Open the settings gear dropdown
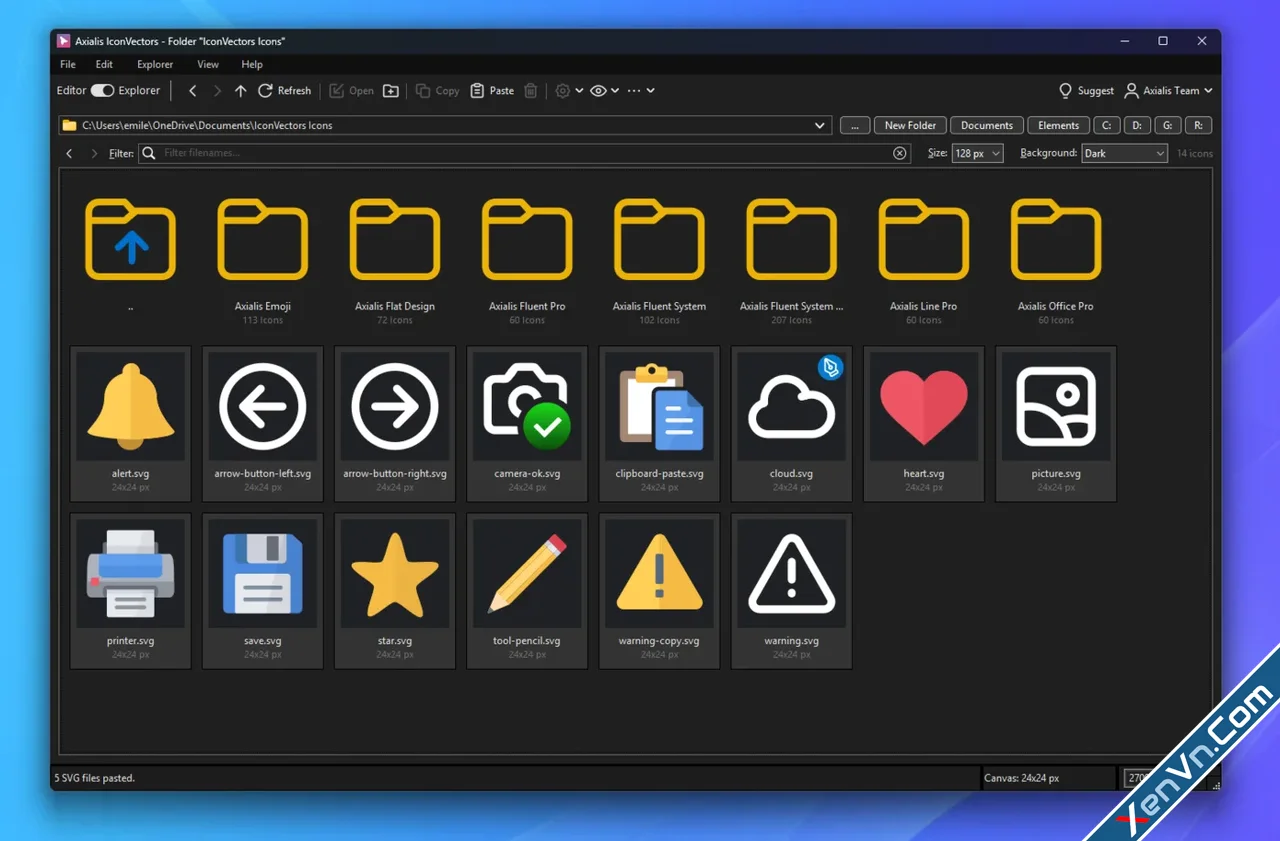1280x841 pixels. pyautogui.click(x=569, y=90)
